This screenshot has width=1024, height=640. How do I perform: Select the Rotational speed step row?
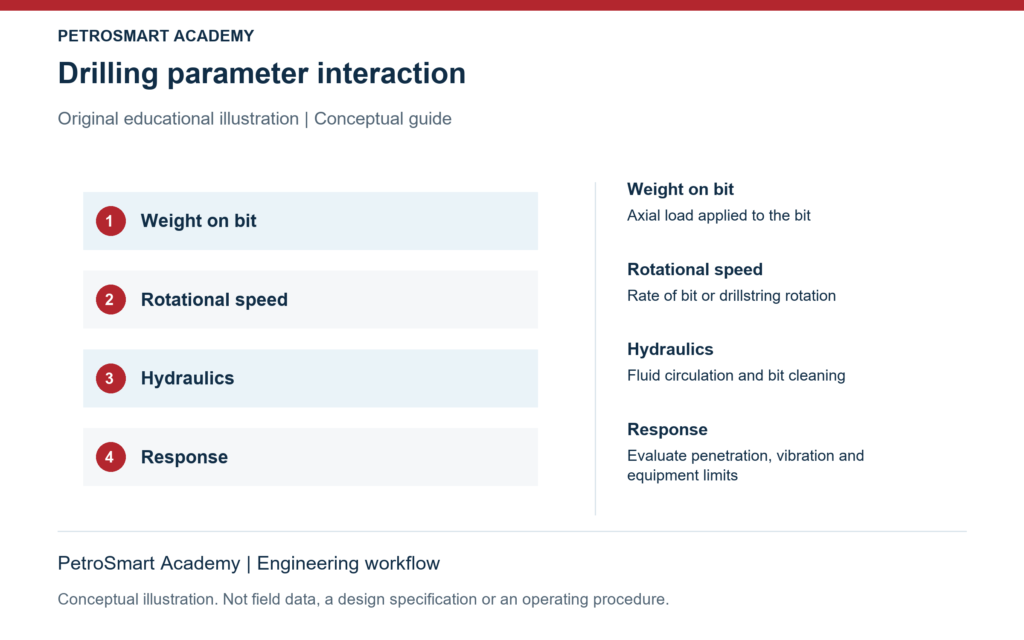click(x=310, y=300)
